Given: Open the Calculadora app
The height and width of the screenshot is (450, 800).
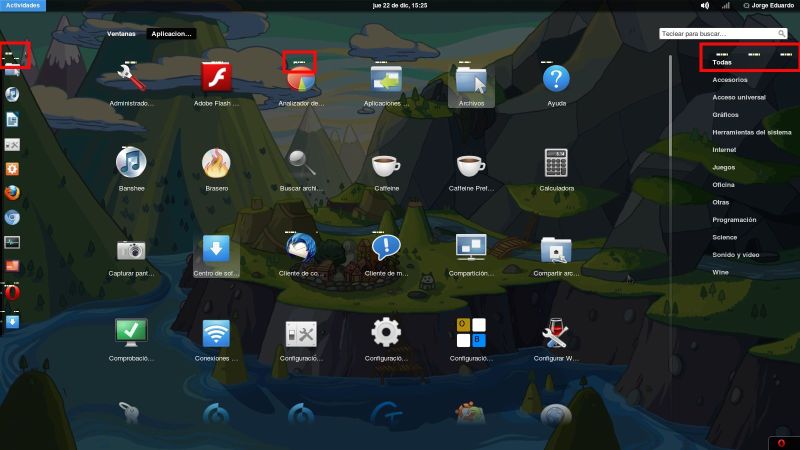Looking at the screenshot, I should pyautogui.click(x=556, y=163).
